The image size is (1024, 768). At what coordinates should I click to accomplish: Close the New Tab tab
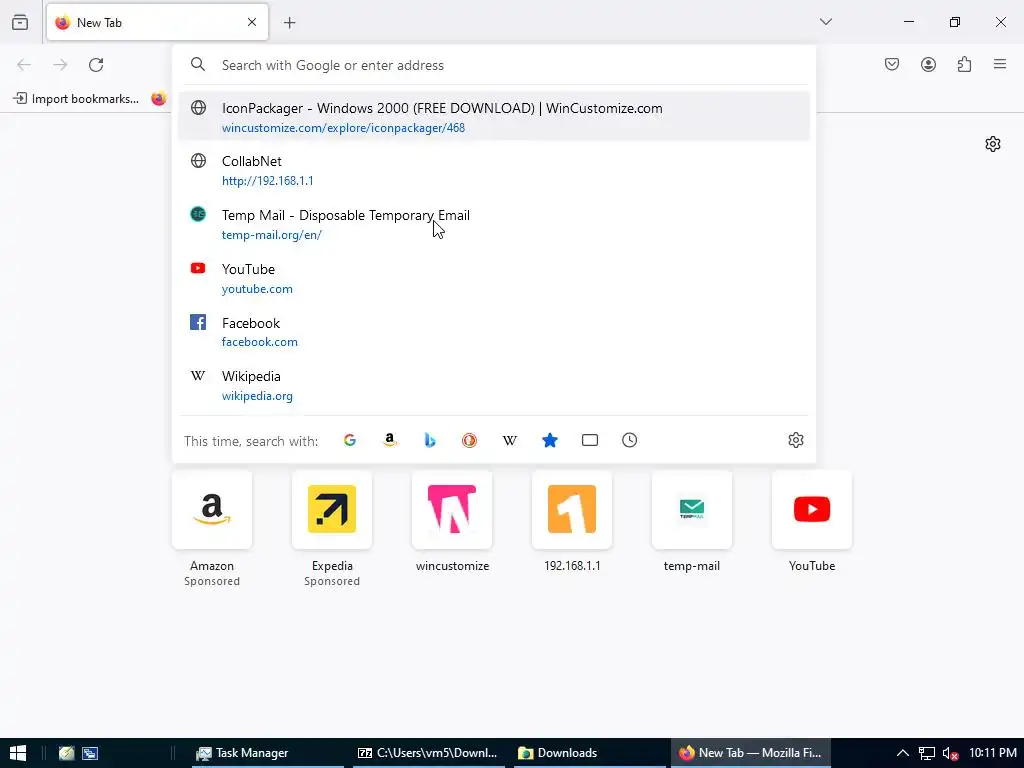252,22
